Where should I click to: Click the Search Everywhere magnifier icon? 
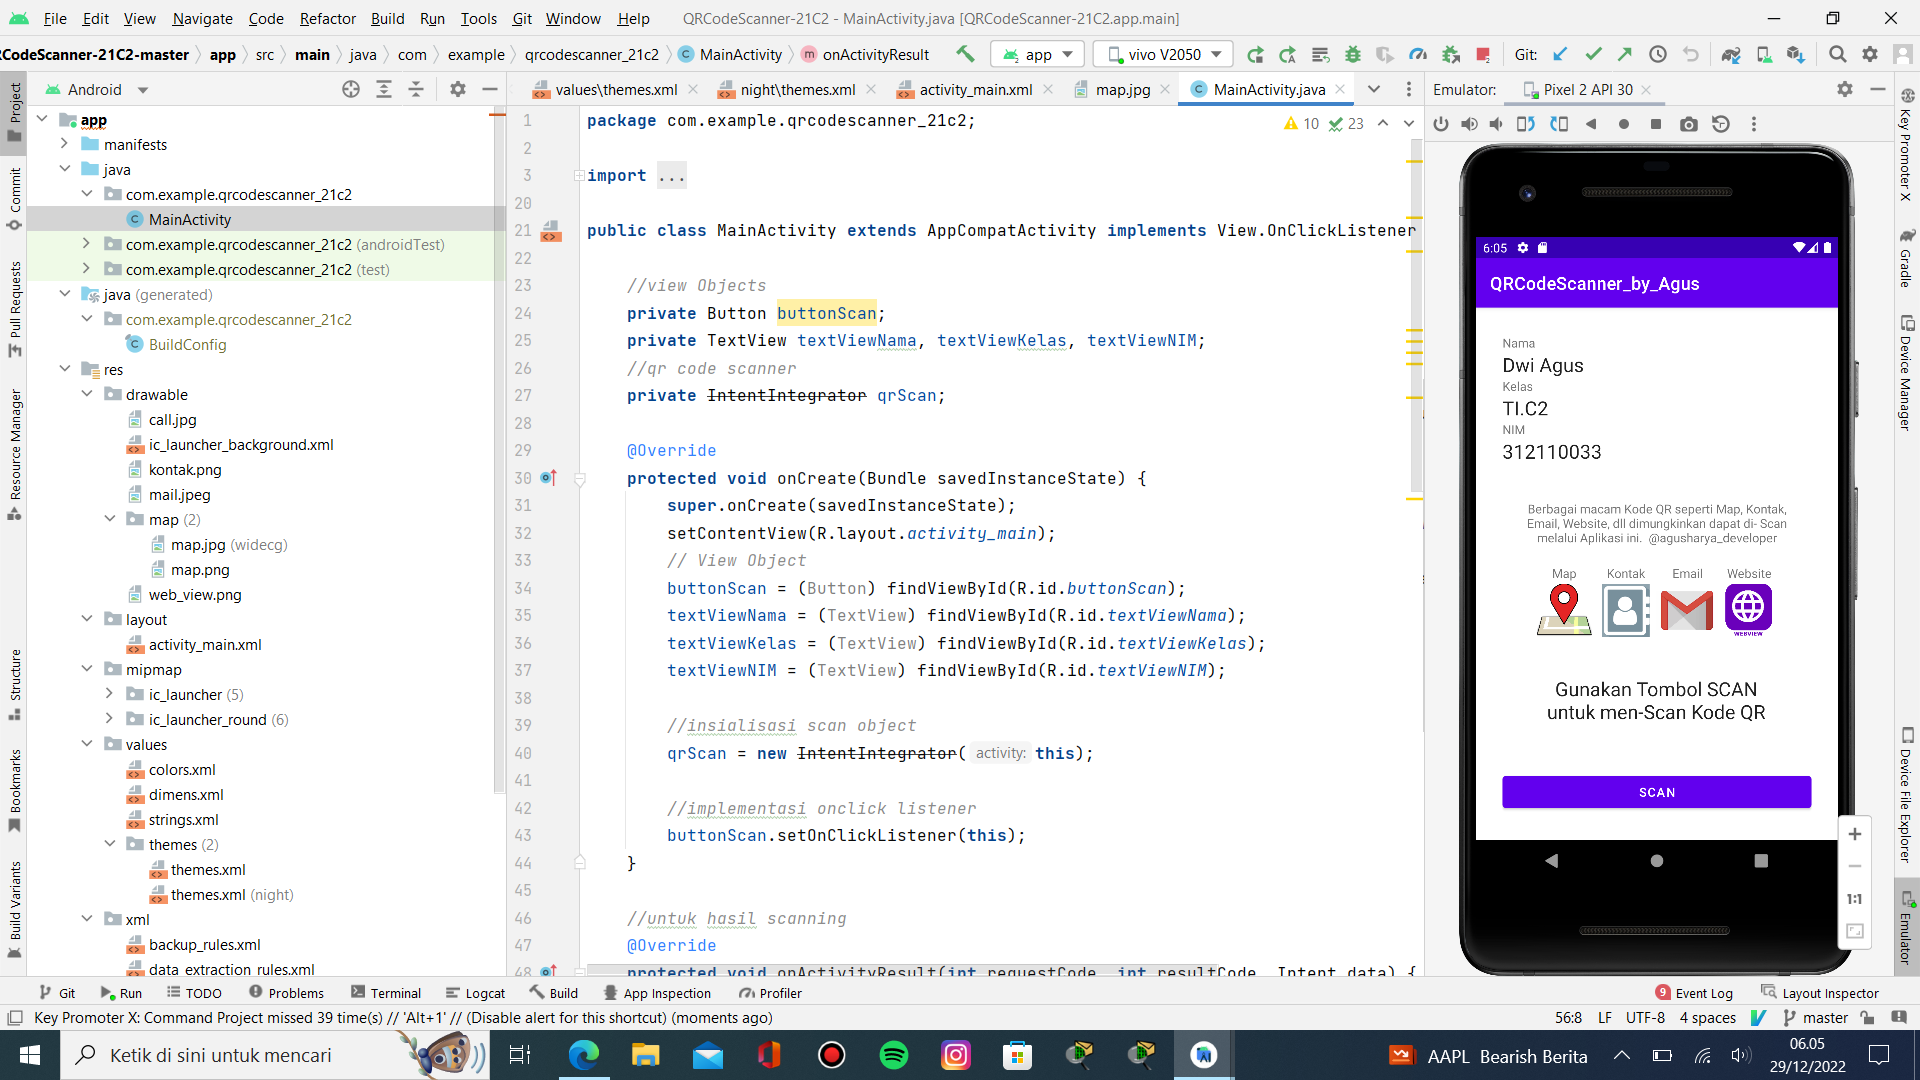(x=1838, y=54)
